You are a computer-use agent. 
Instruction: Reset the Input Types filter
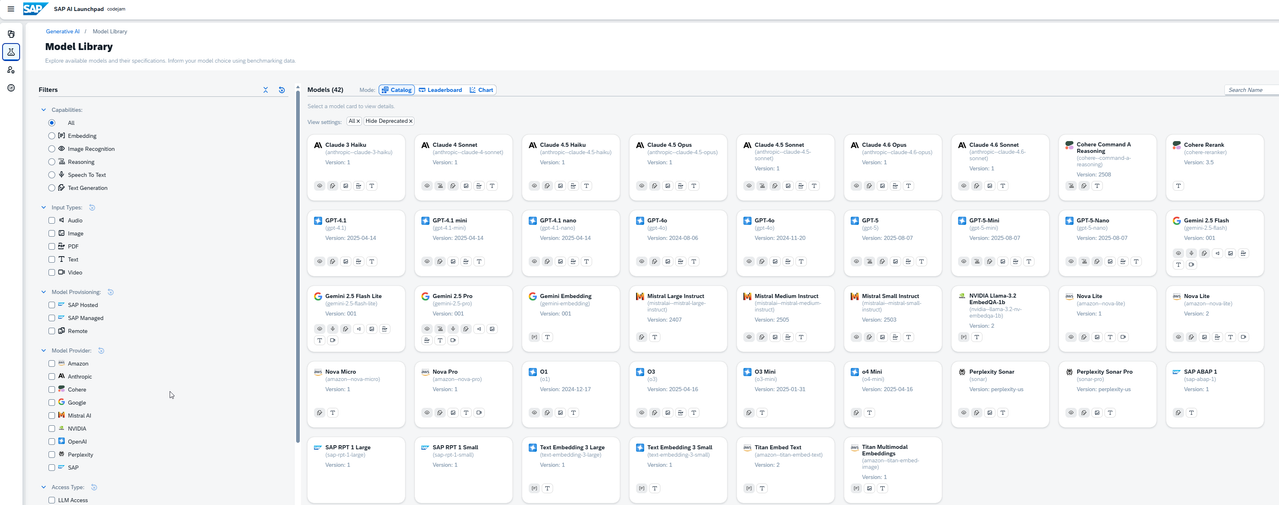click(x=92, y=208)
